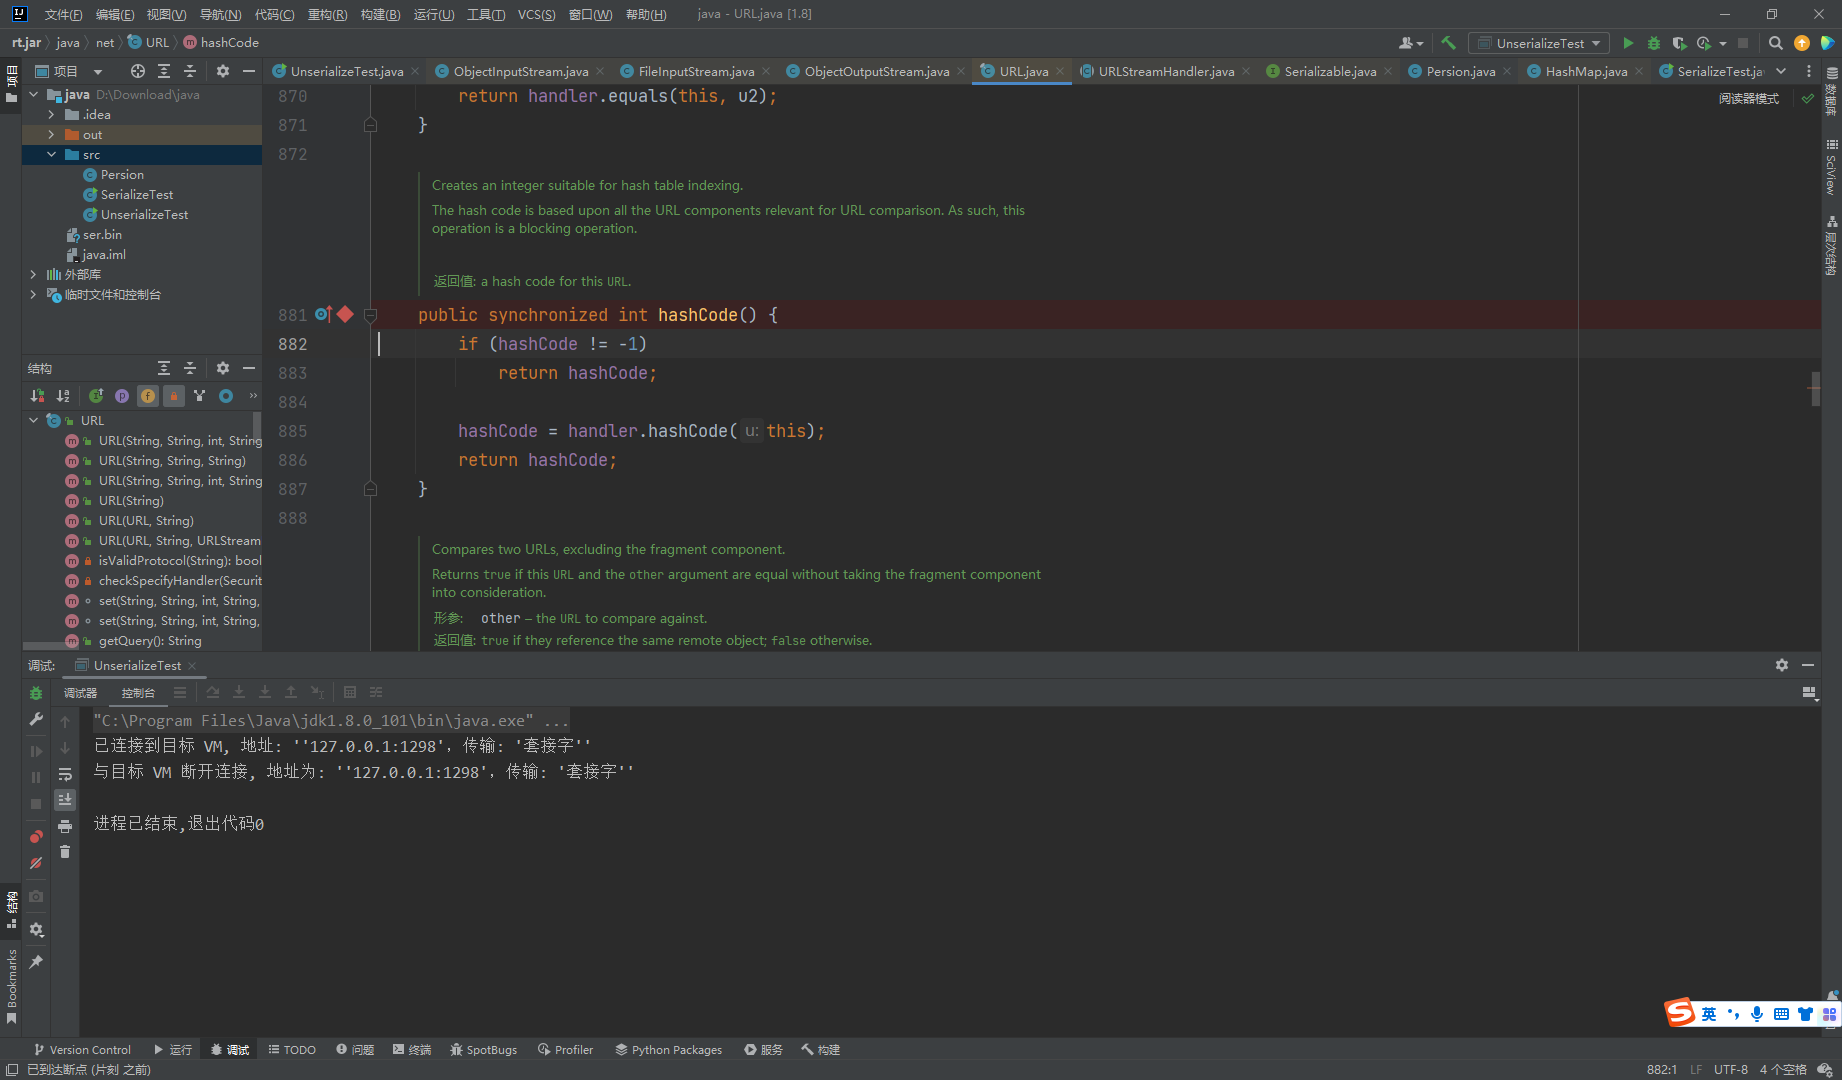
Task: Locate current file in project tree icon
Action: tap(138, 71)
